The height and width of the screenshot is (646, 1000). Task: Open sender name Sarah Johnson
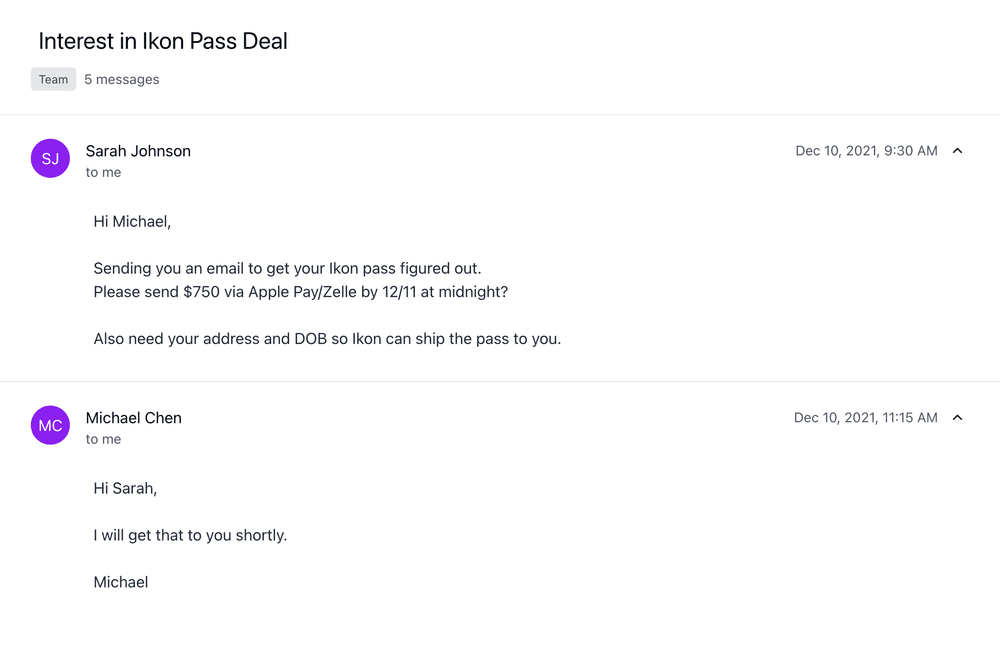(138, 151)
